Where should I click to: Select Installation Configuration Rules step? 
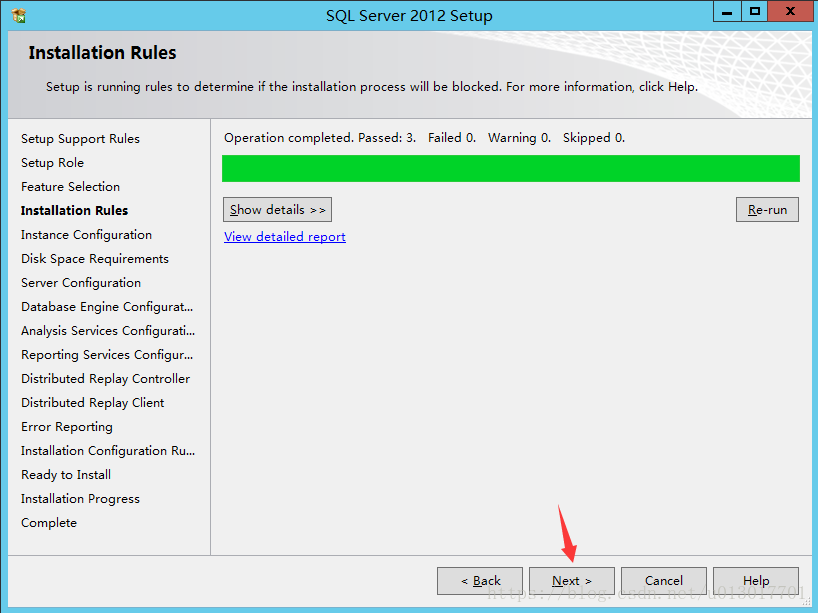click(x=108, y=451)
